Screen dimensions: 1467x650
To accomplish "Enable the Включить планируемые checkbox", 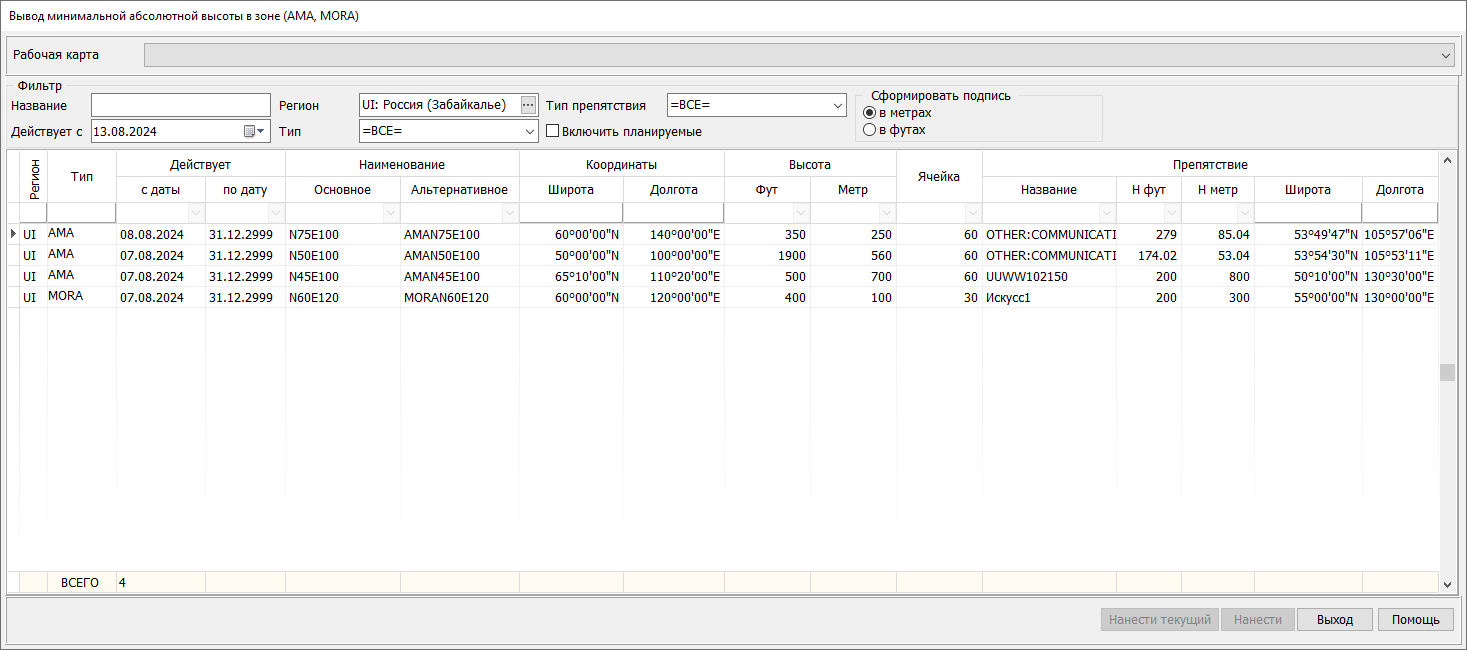I will pyautogui.click(x=552, y=131).
